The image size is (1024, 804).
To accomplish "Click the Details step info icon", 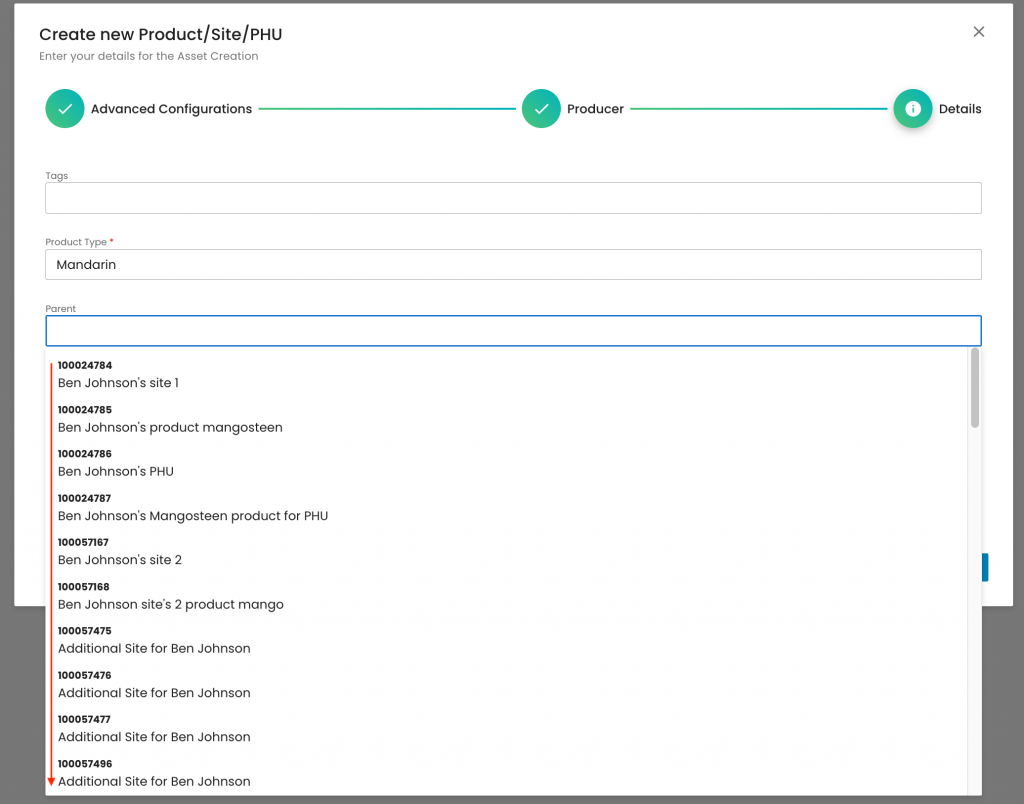I will (x=912, y=109).
